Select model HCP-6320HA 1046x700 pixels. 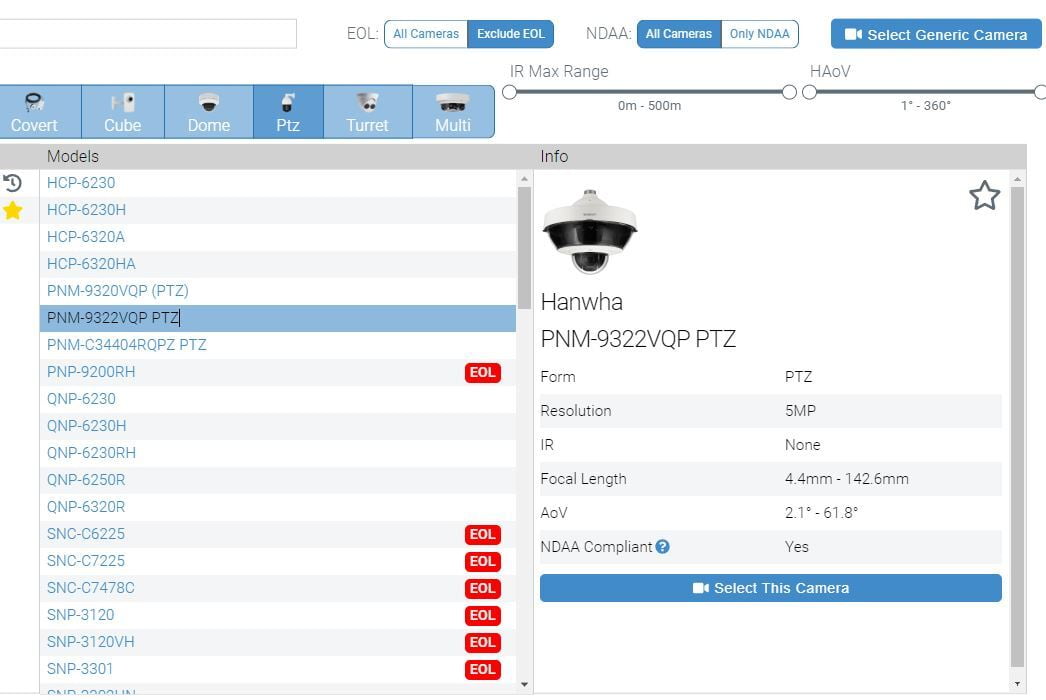278,264
